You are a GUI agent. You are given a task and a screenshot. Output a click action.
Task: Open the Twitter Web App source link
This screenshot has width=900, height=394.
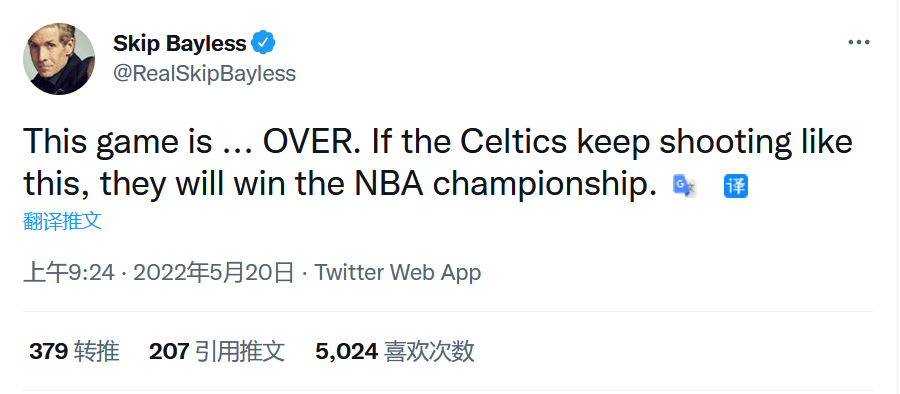coord(398,273)
